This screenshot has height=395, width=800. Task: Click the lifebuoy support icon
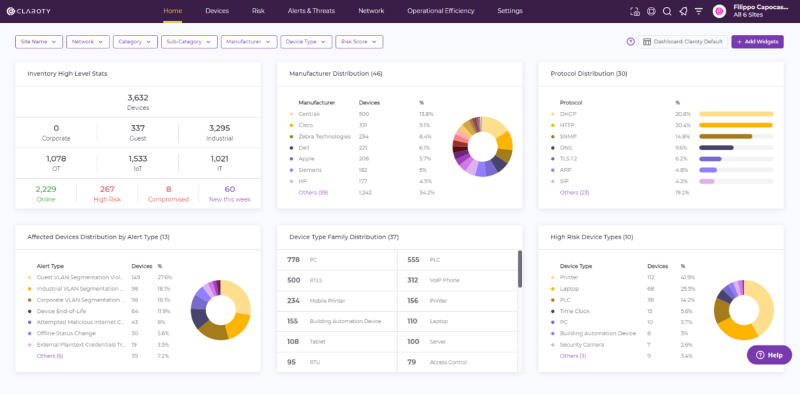[x=651, y=11]
